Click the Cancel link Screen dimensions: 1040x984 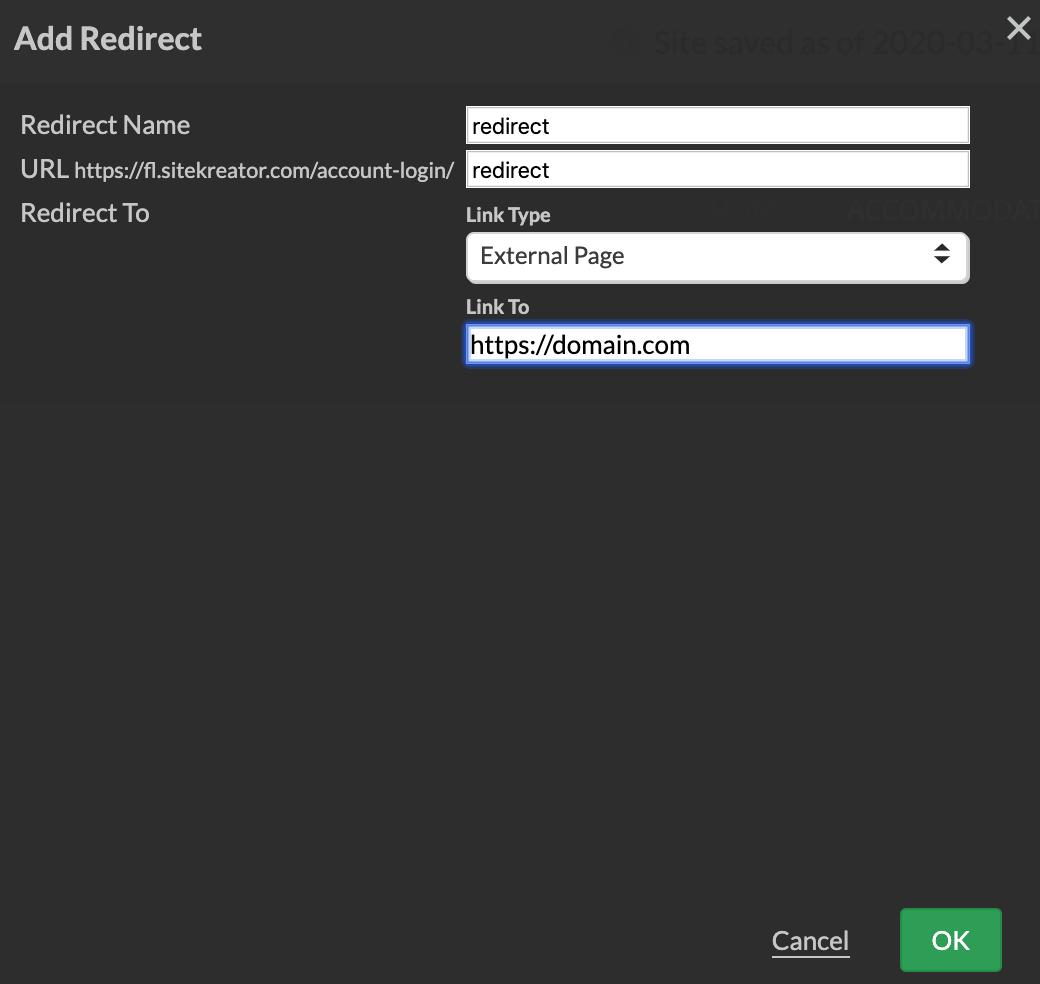(810, 941)
